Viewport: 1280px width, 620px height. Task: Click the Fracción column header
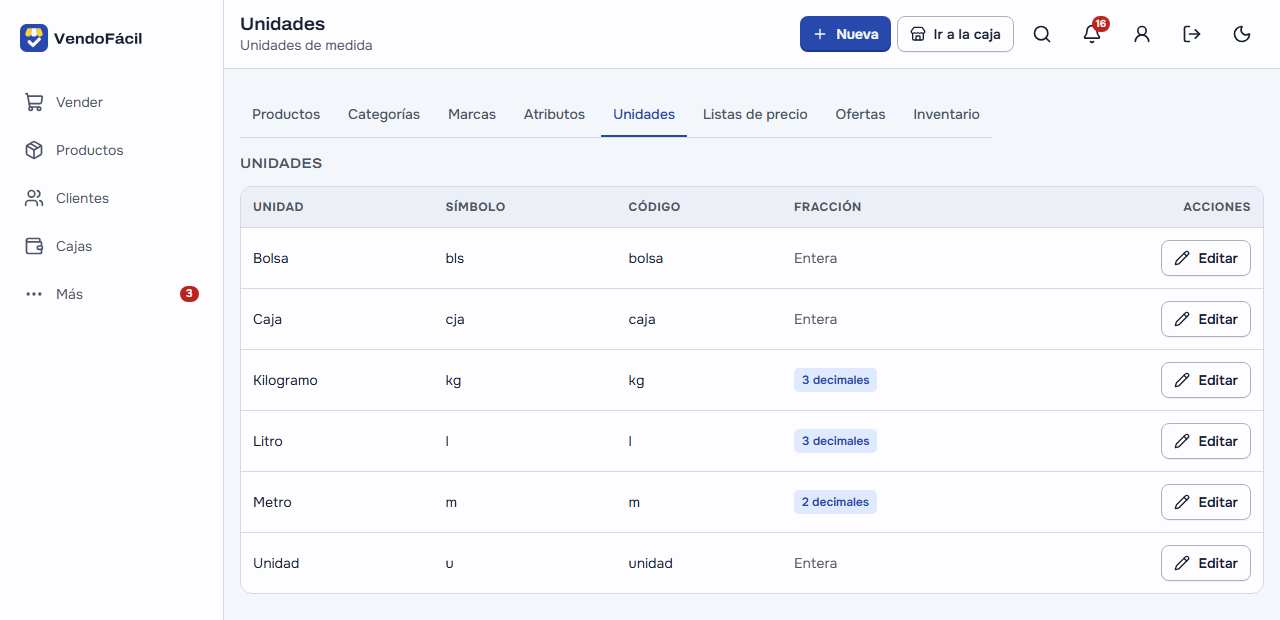(x=827, y=207)
